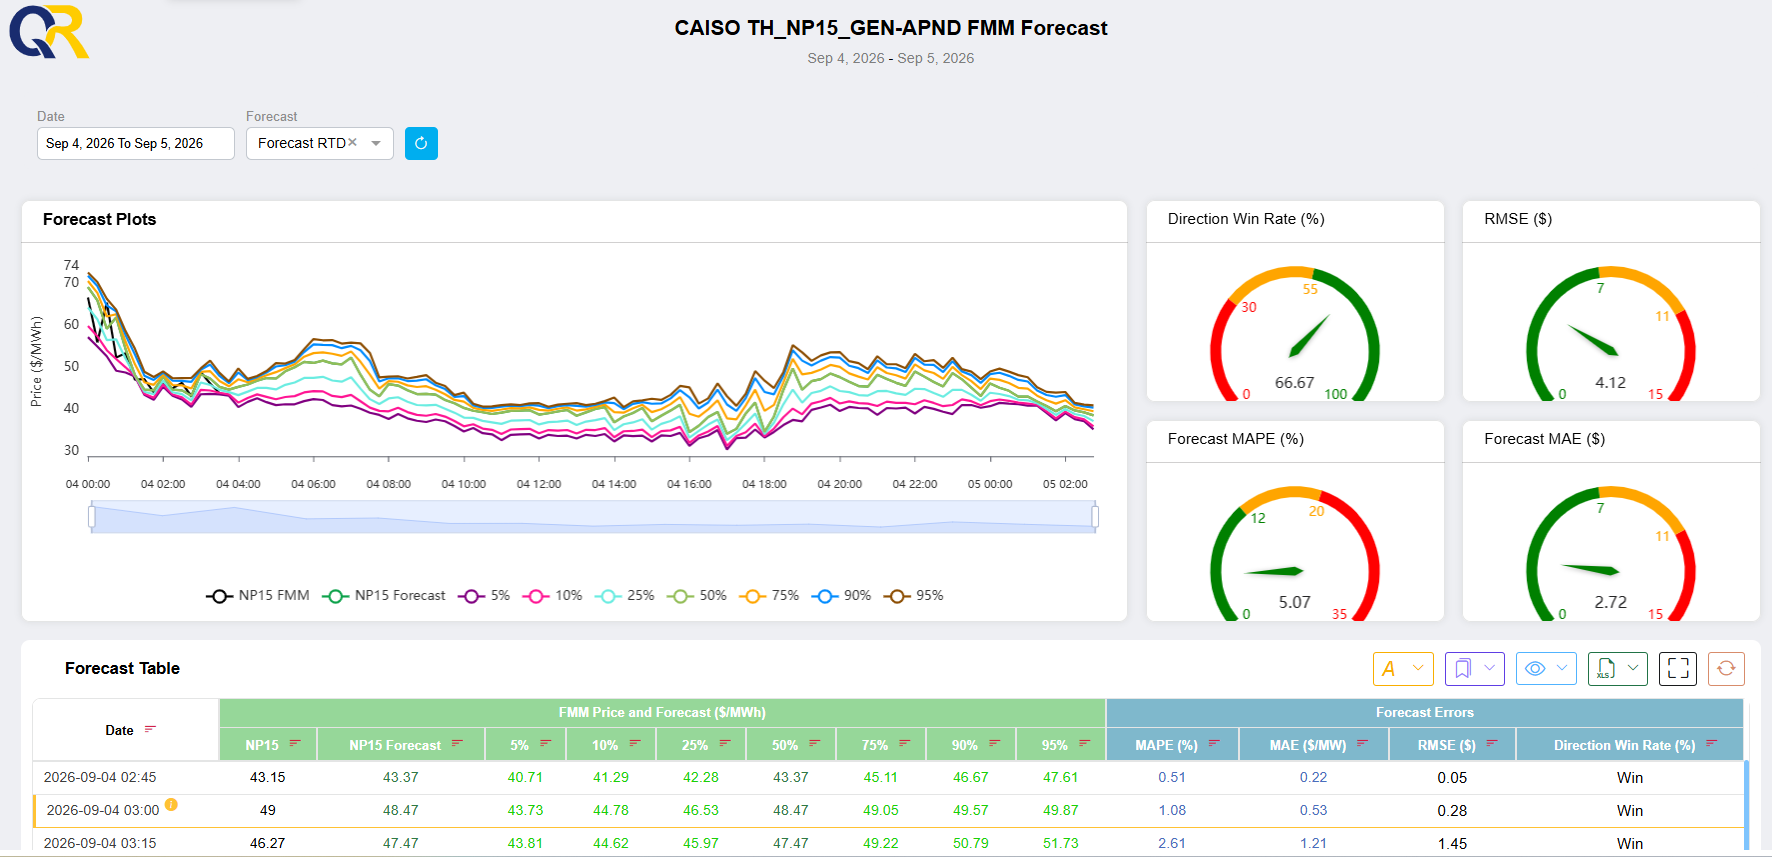Click the left handle of the chart zoom slider
This screenshot has height=857, width=1772.
[x=92, y=517]
